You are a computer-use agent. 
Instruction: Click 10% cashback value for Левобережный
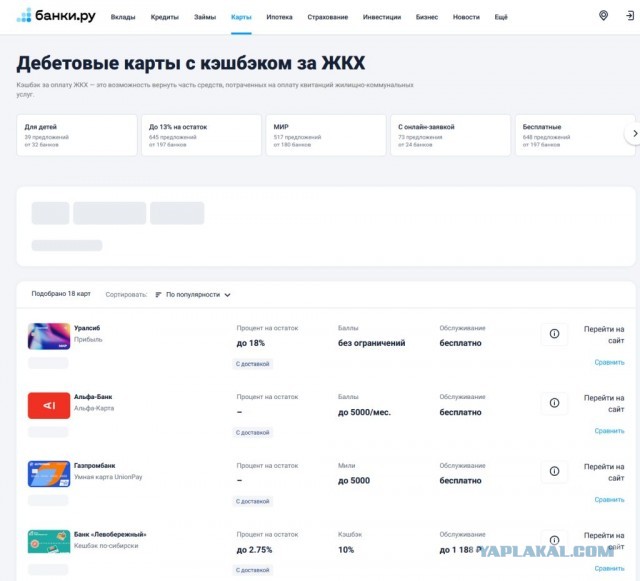point(346,550)
